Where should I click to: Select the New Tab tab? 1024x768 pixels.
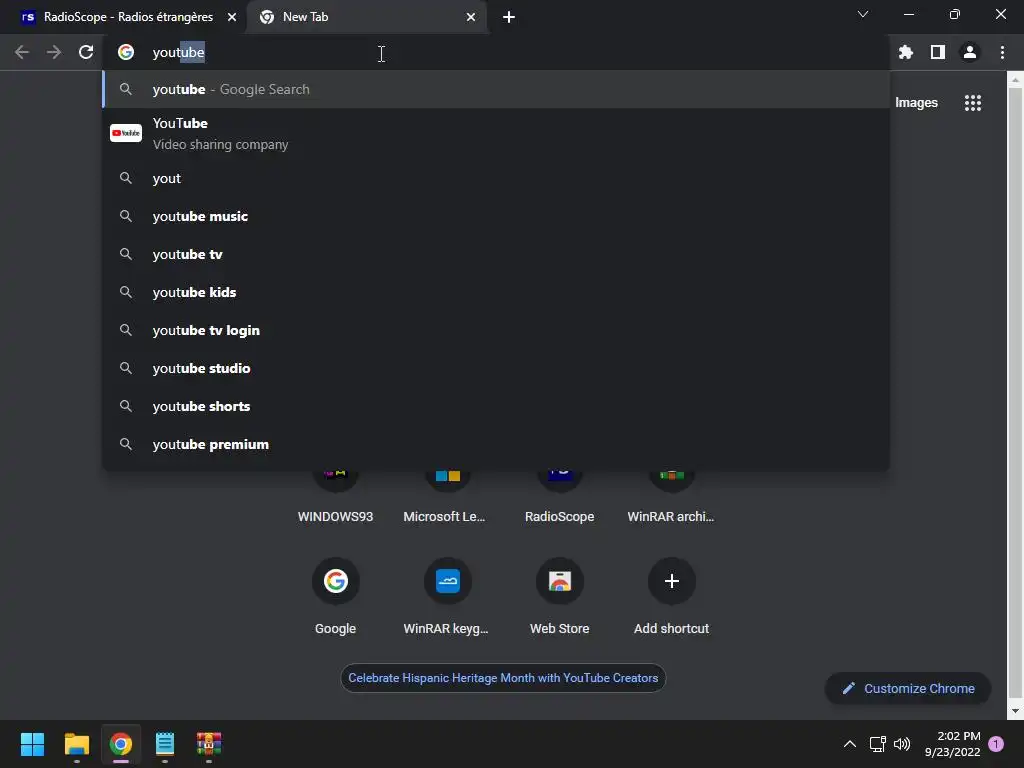[x=367, y=17]
